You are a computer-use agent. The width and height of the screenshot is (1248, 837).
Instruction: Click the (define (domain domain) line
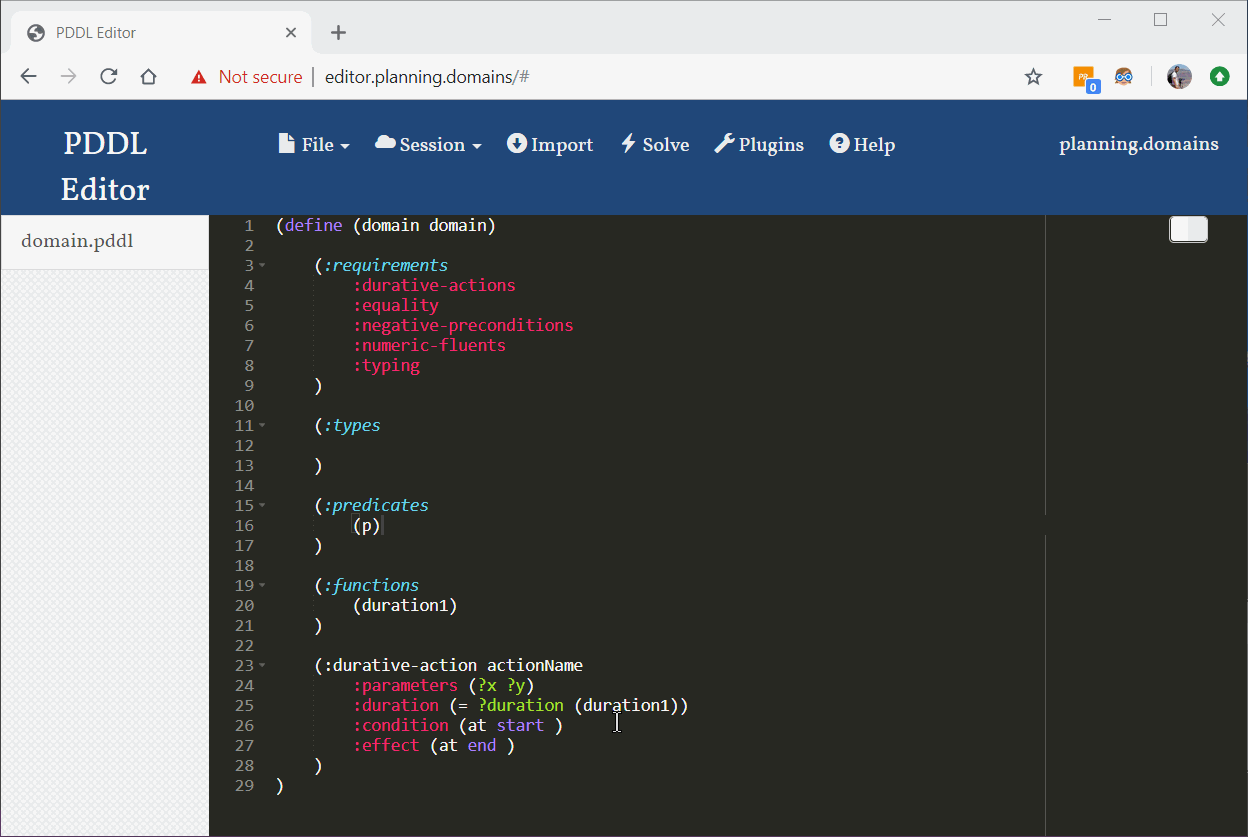[386, 225]
